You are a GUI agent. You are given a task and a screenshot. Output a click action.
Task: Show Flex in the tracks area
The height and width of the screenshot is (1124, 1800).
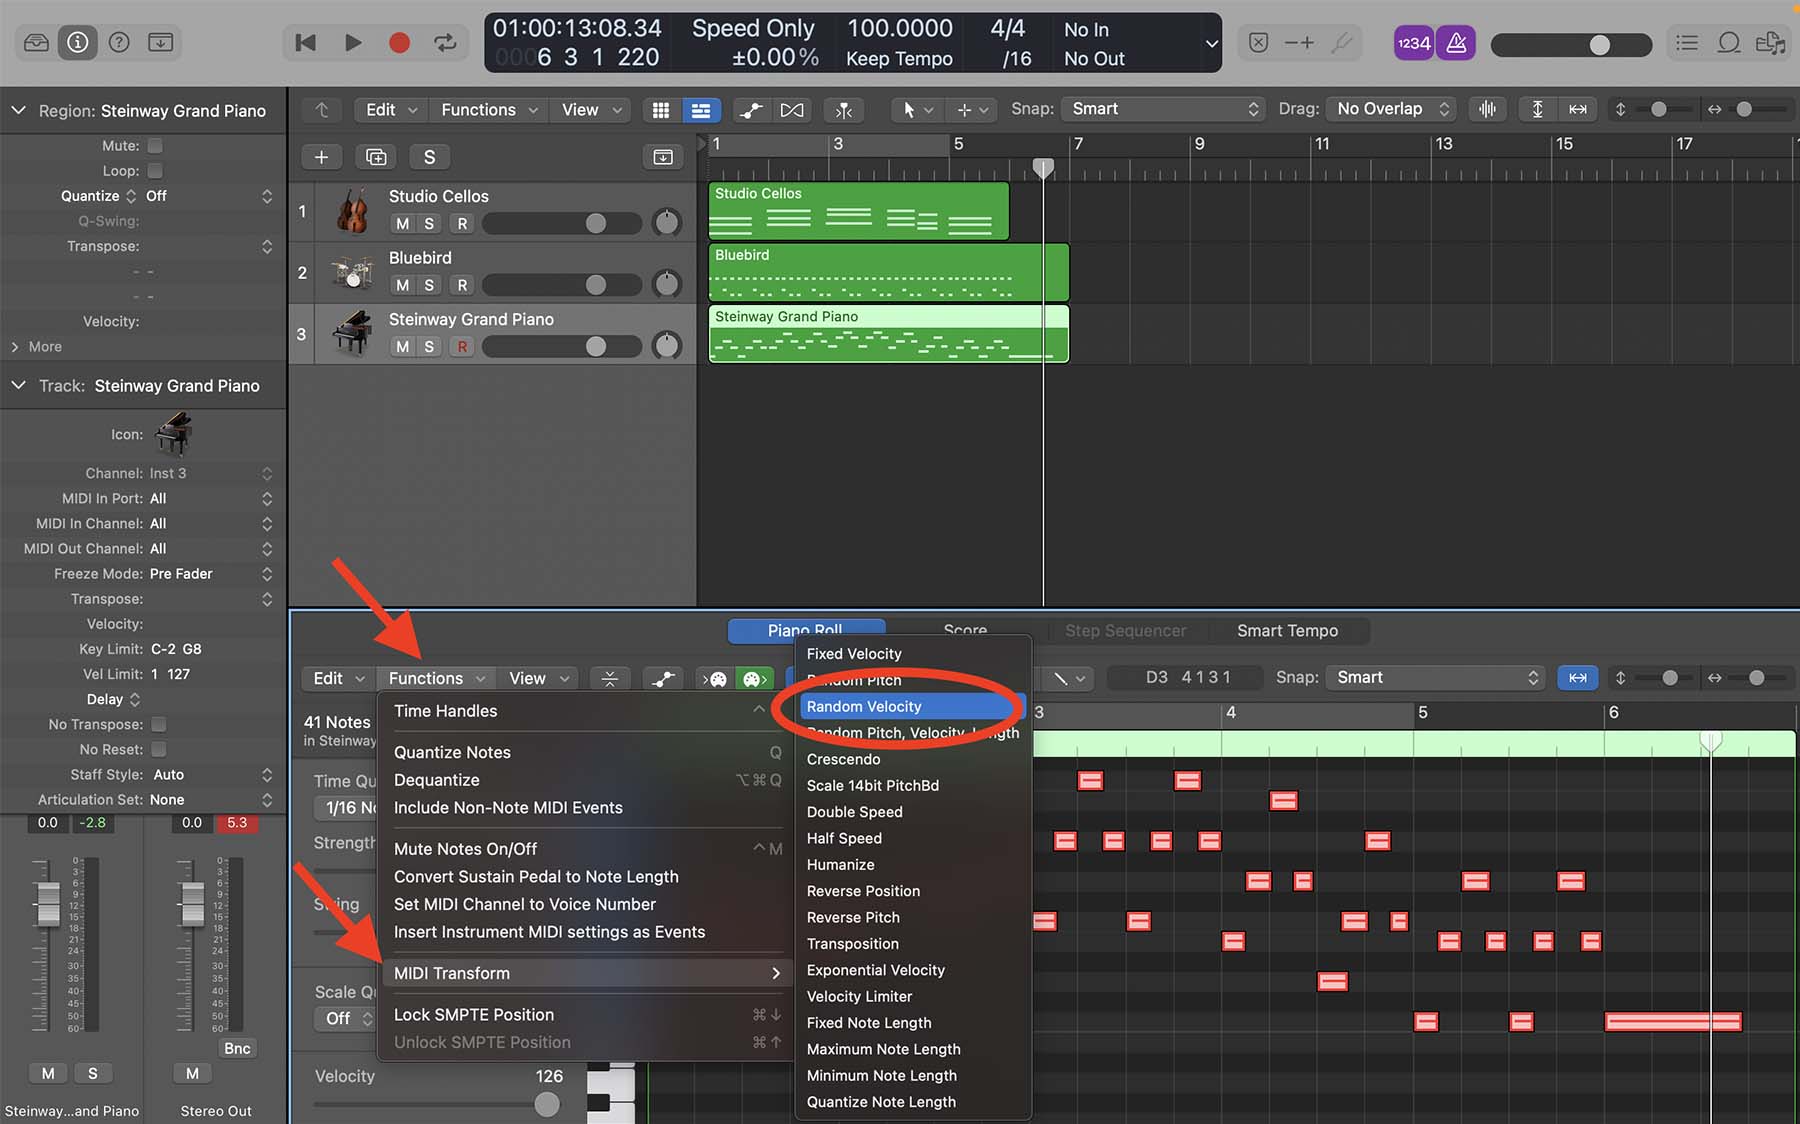pos(792,110)
